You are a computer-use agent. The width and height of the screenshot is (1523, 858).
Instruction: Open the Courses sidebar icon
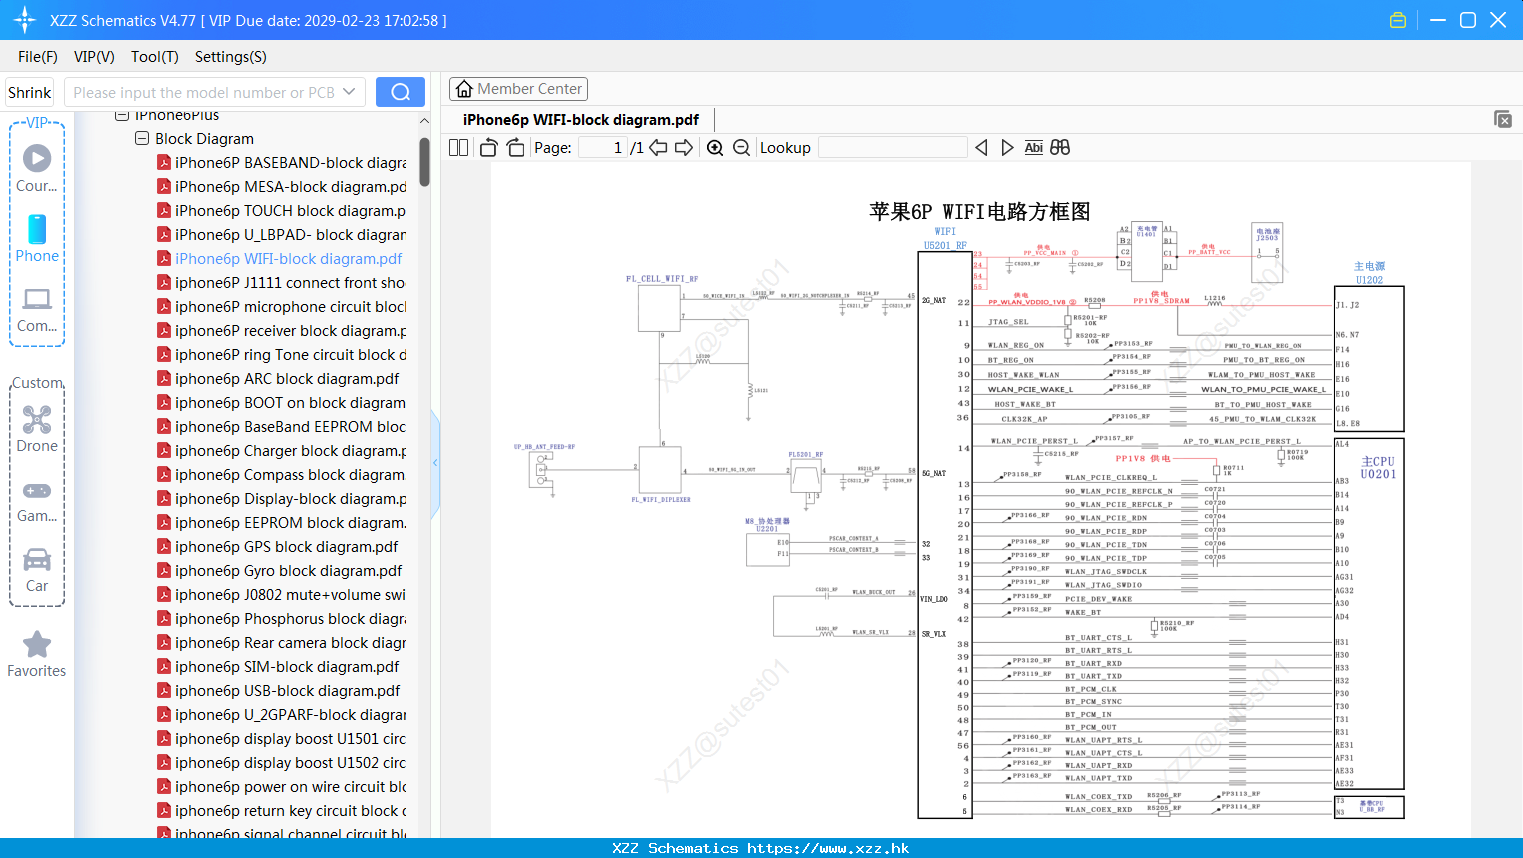click(37, 169)
